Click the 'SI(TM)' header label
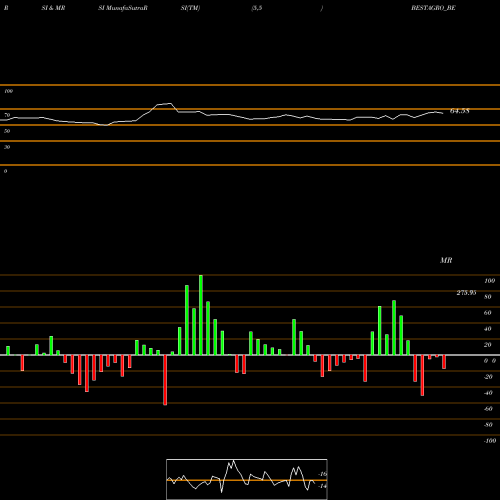Image resolution: width=500 pixels, height=500 pixels. (x=190, y=8)
